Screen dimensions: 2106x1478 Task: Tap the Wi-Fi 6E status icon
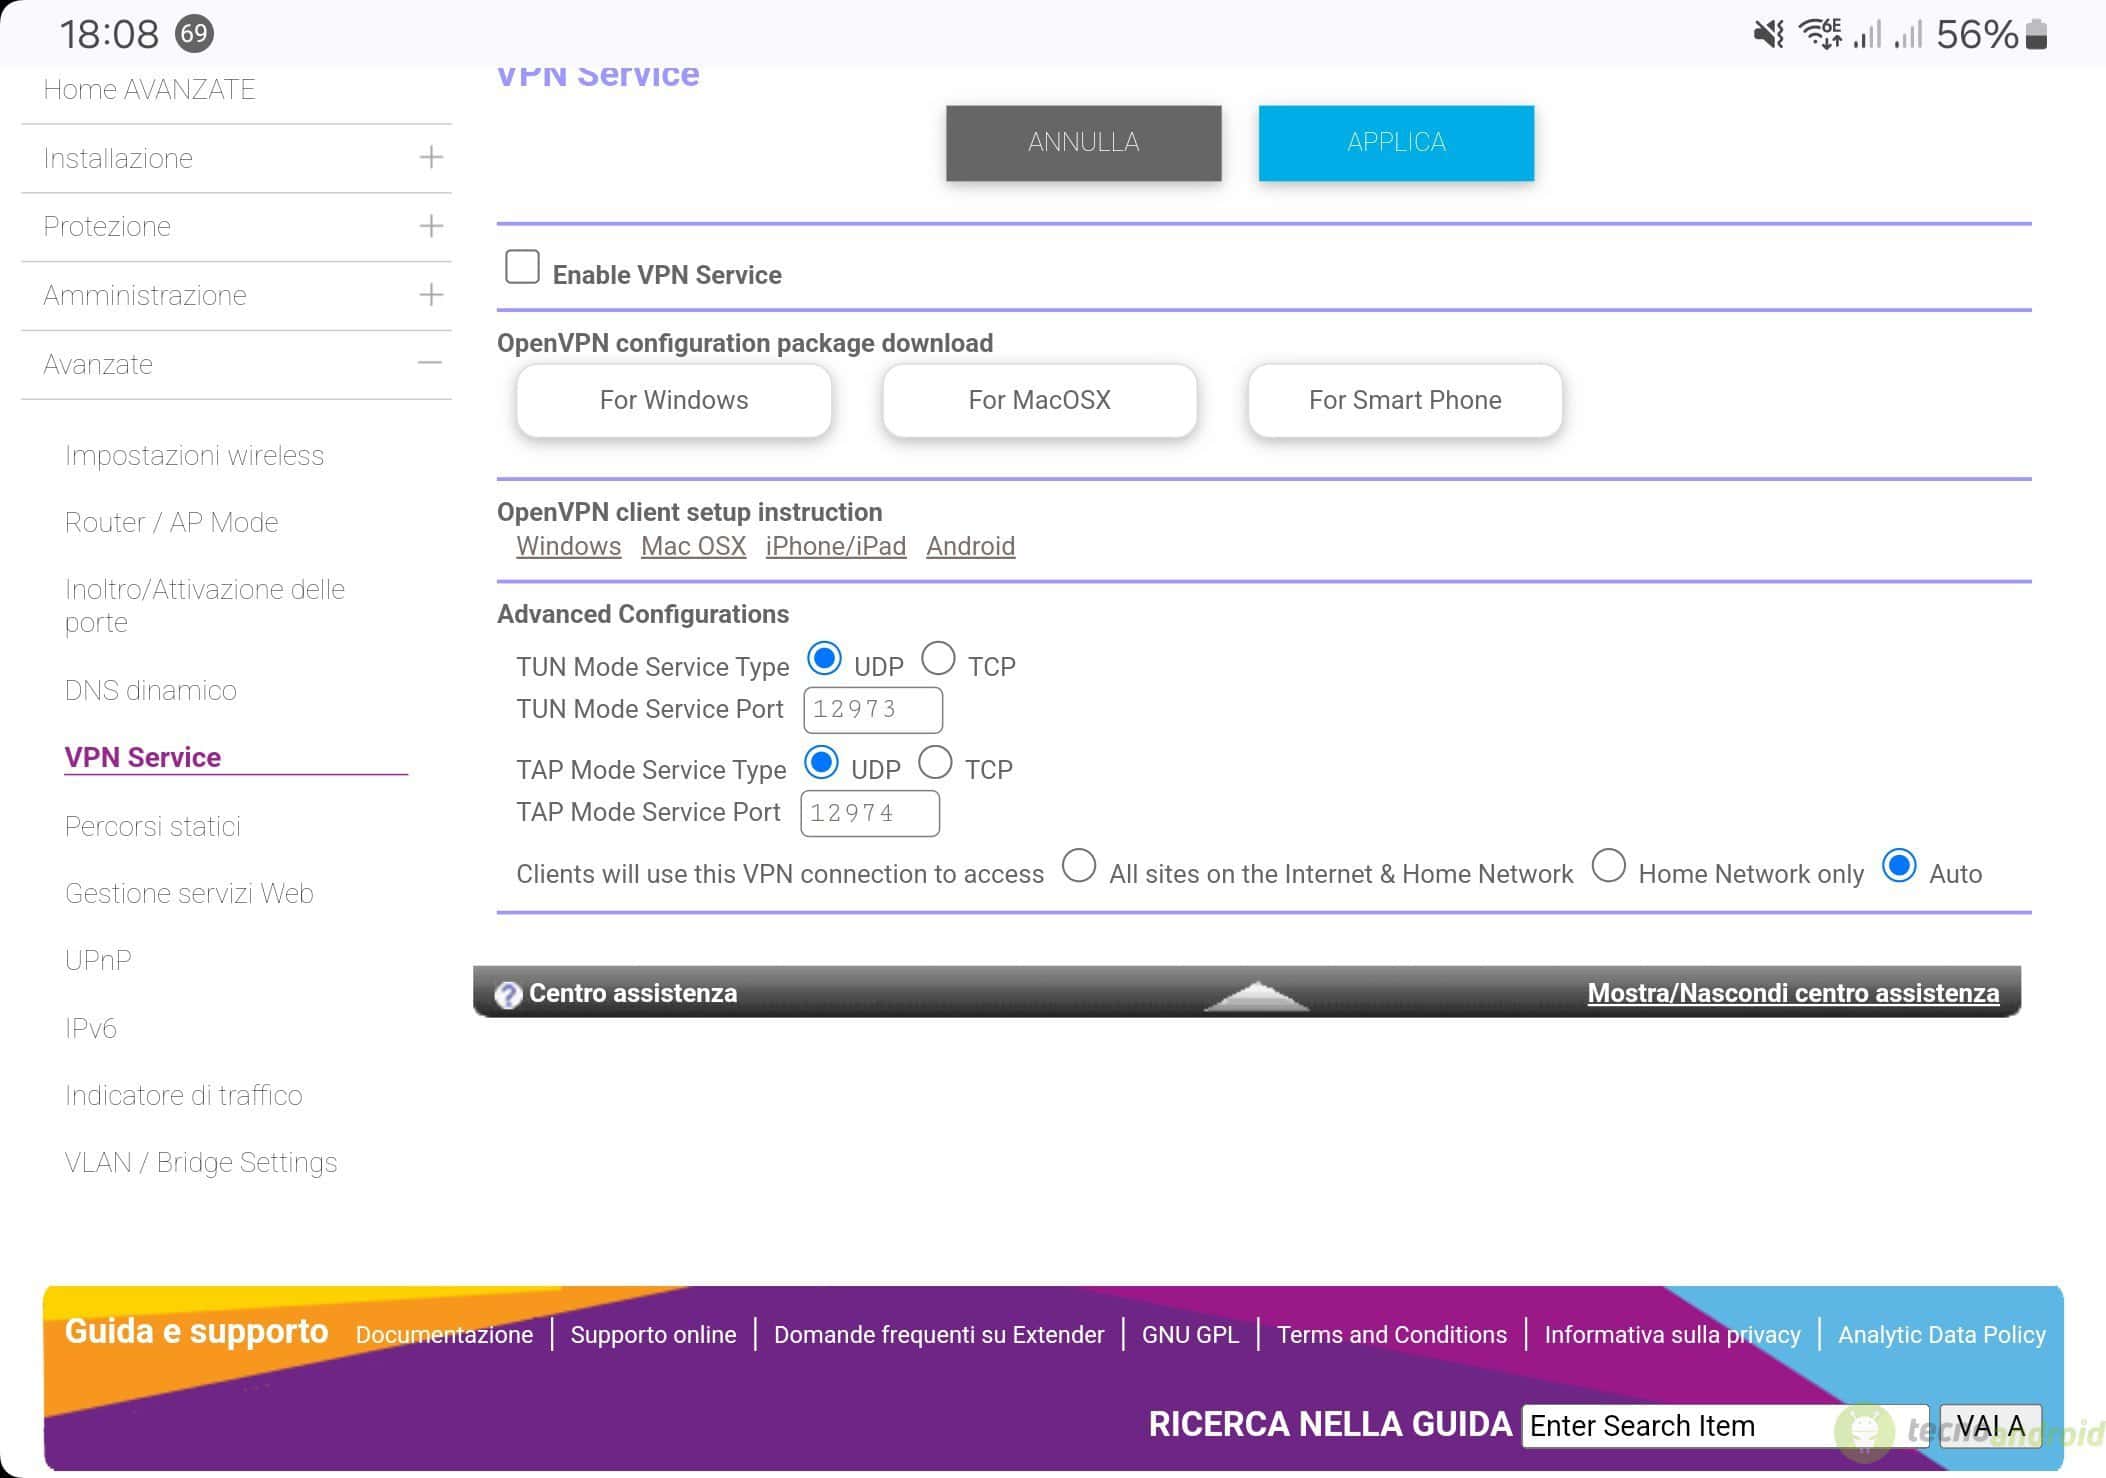1821,34
